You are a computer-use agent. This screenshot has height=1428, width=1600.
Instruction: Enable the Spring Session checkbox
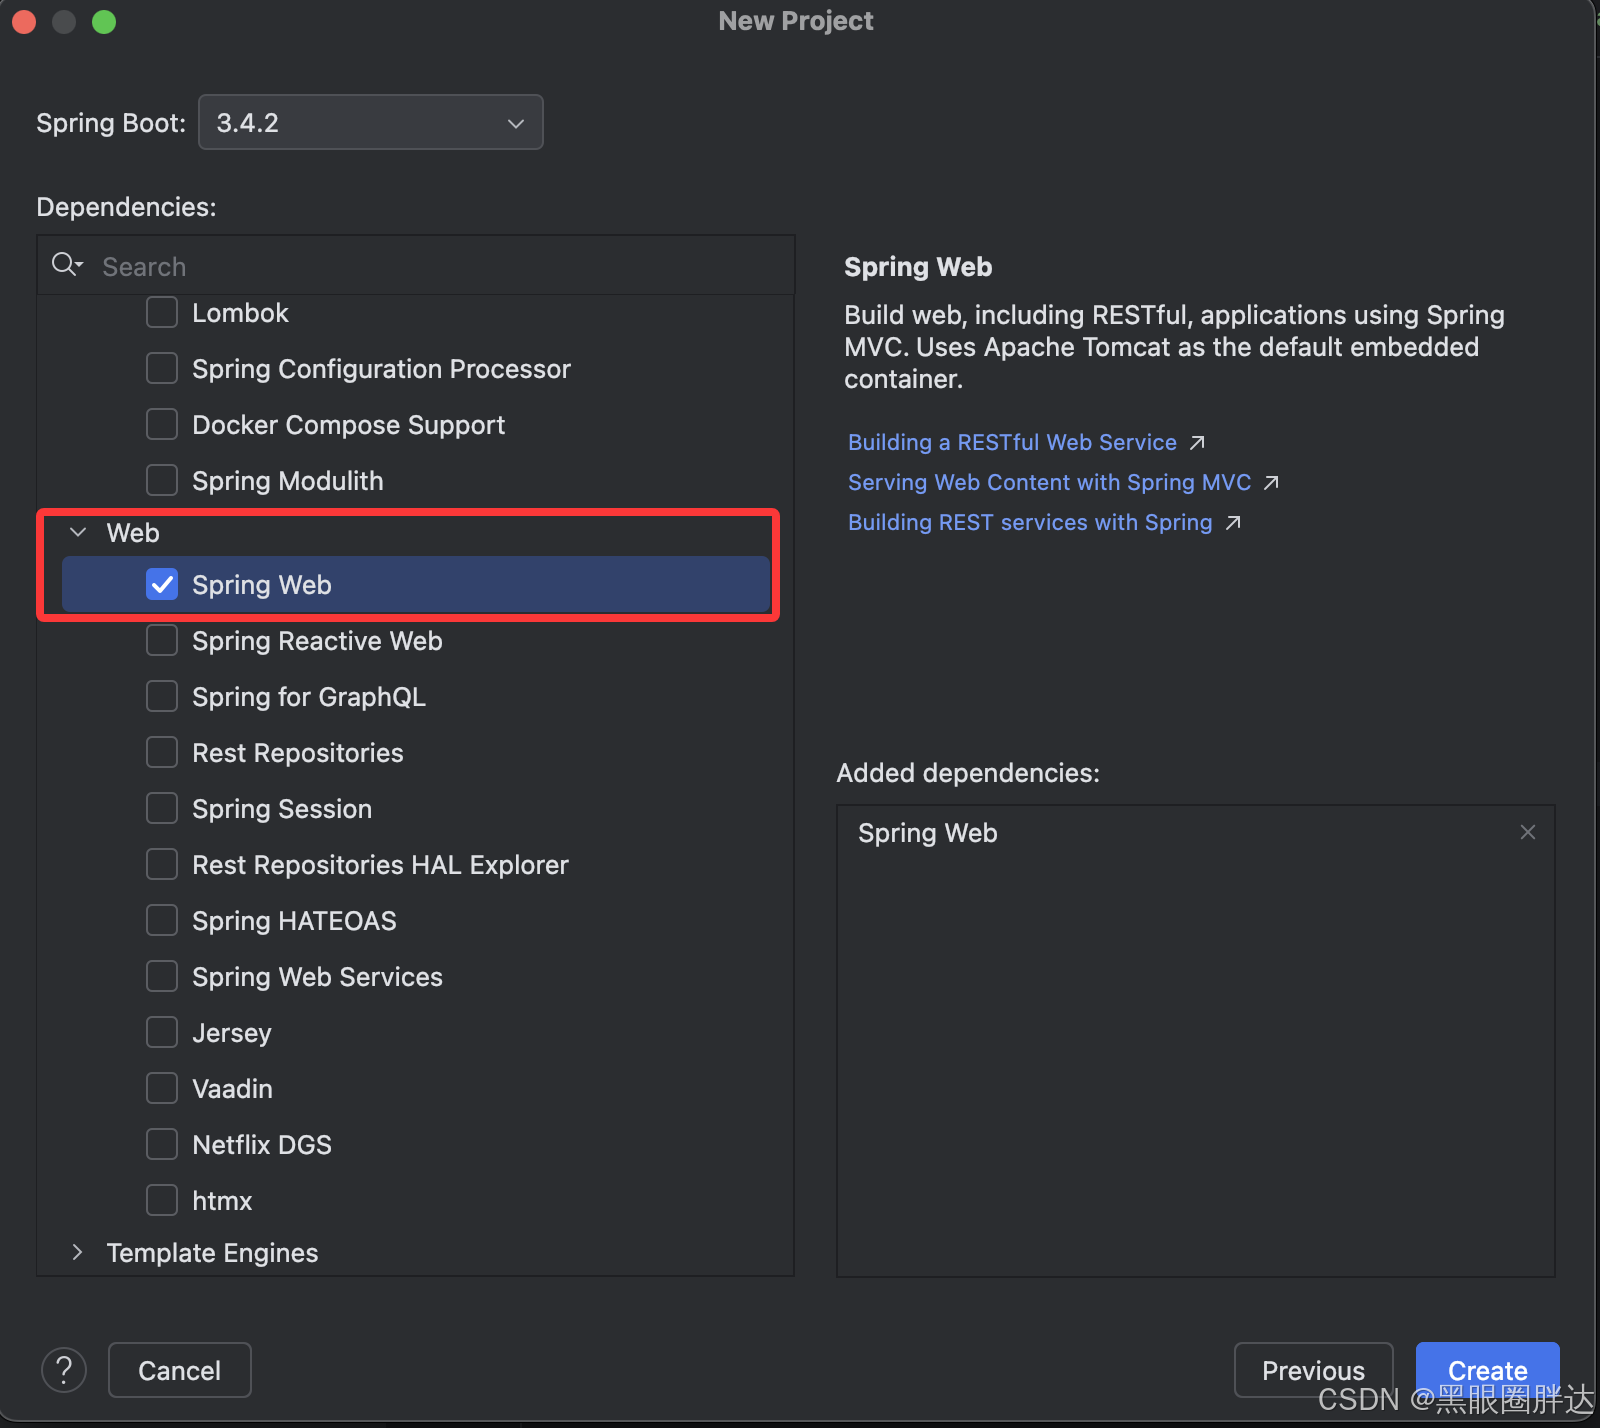[x=162, y=808]
